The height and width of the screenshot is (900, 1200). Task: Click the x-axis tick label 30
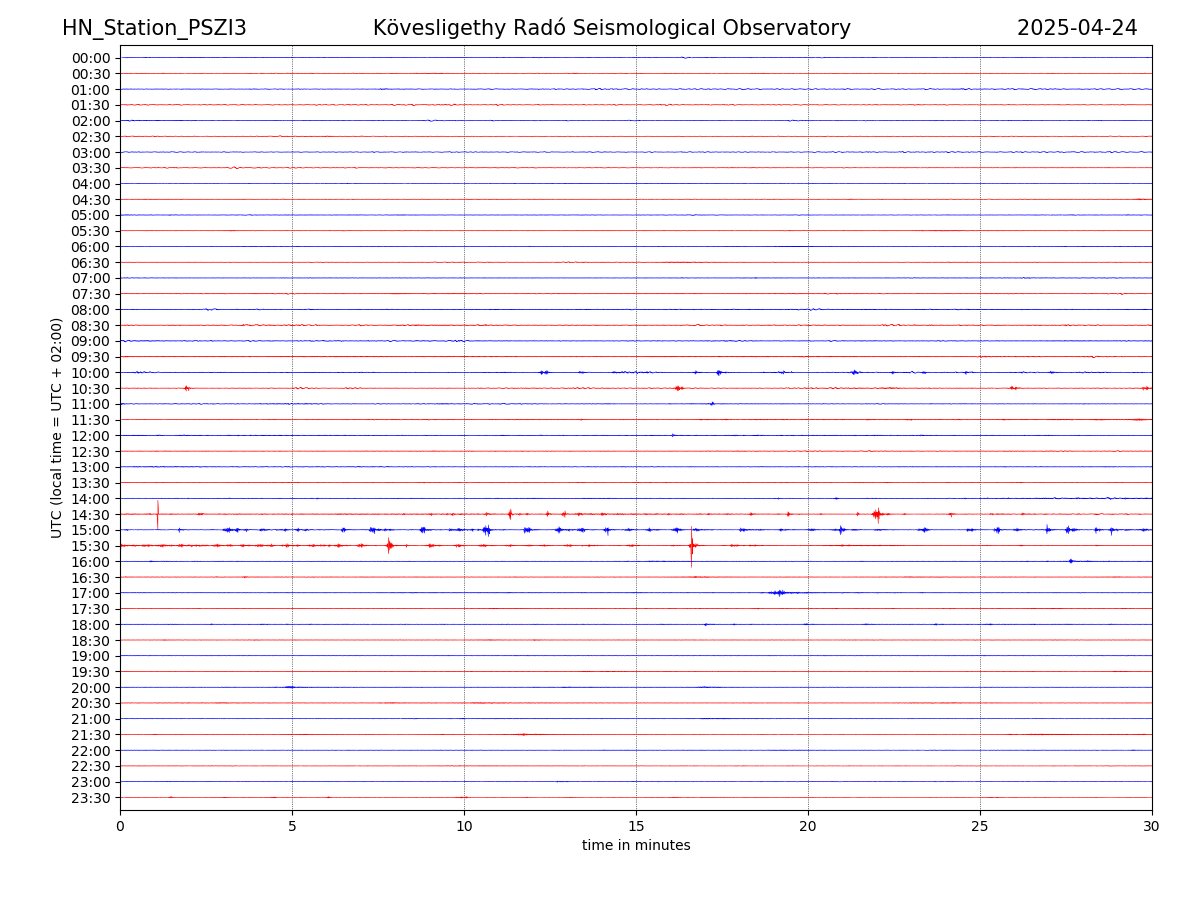click(x=1152, y=827)
